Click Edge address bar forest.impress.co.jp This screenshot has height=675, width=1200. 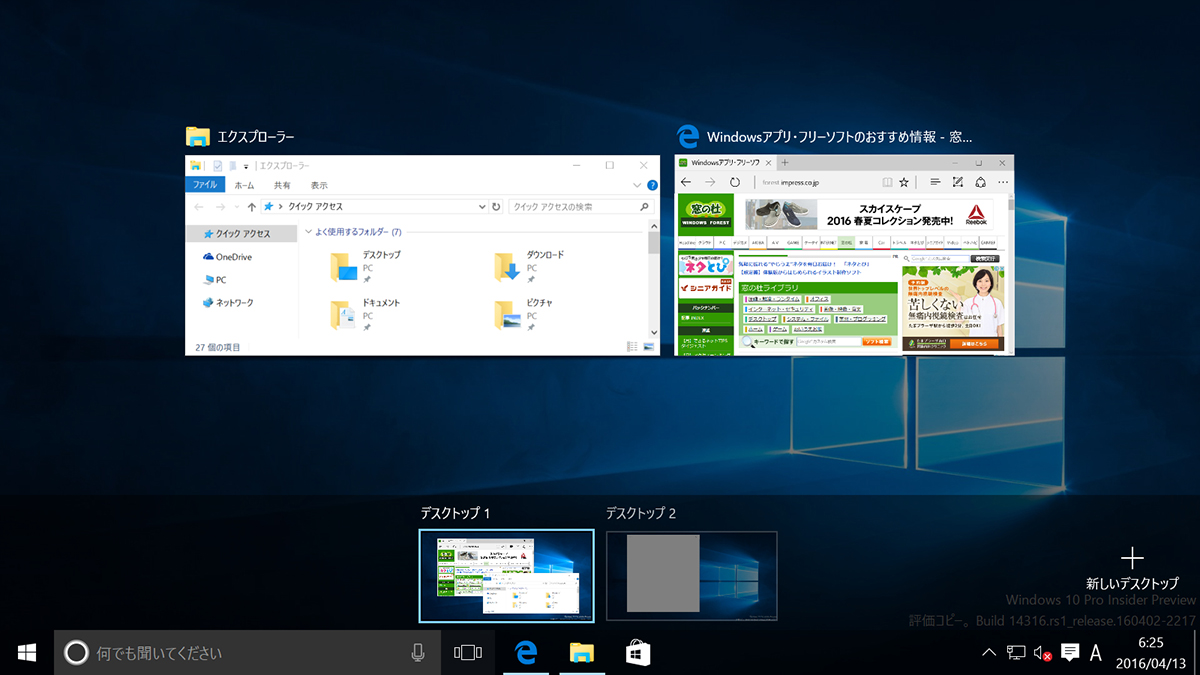point(790,183)
